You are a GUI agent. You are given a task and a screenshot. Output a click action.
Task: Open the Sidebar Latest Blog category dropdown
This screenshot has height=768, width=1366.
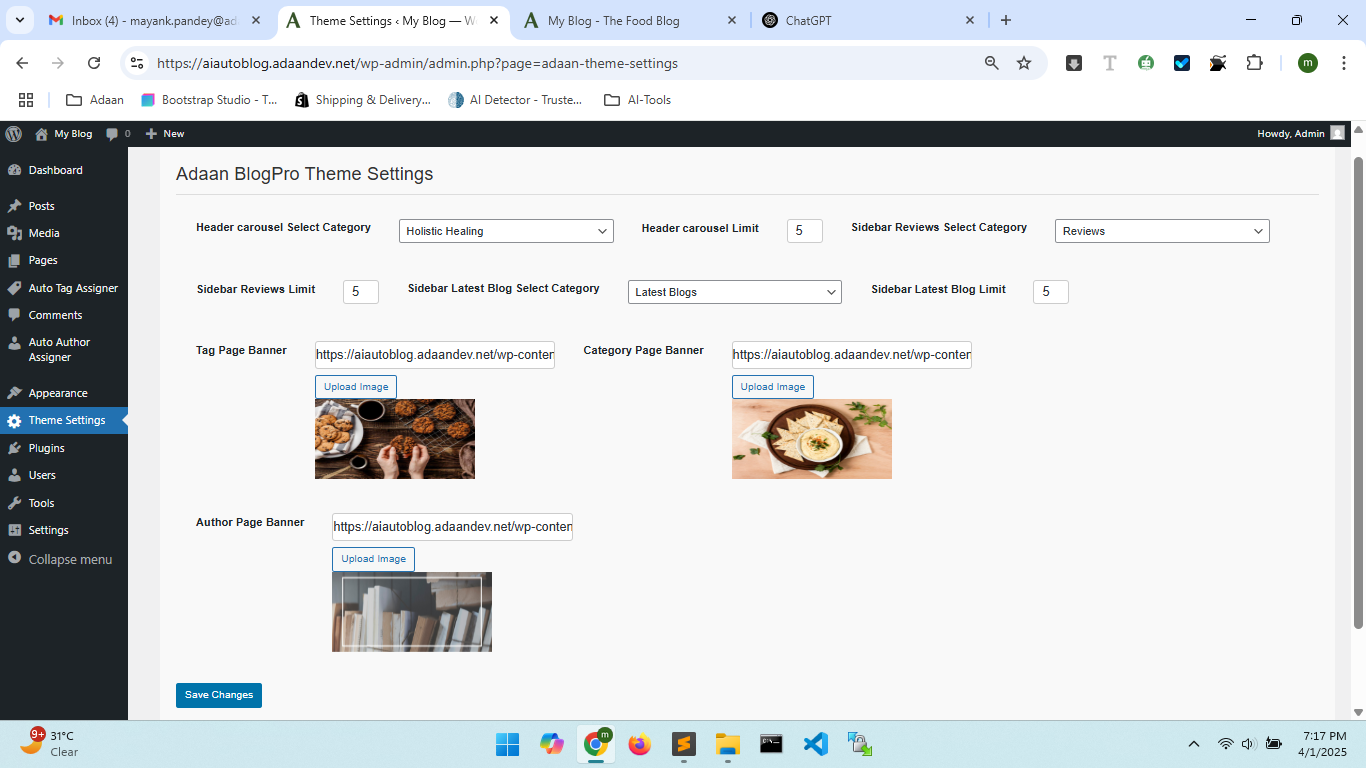point(734,291)
